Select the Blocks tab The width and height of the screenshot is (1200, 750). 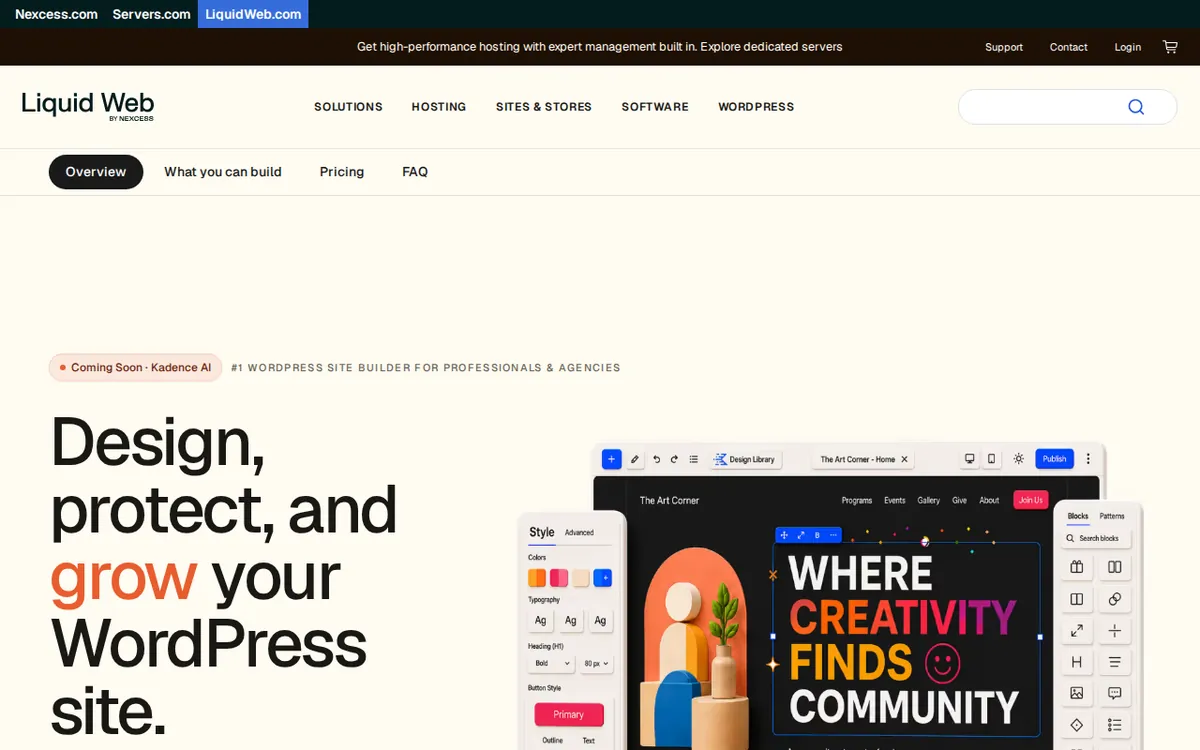coord(1078,516)
